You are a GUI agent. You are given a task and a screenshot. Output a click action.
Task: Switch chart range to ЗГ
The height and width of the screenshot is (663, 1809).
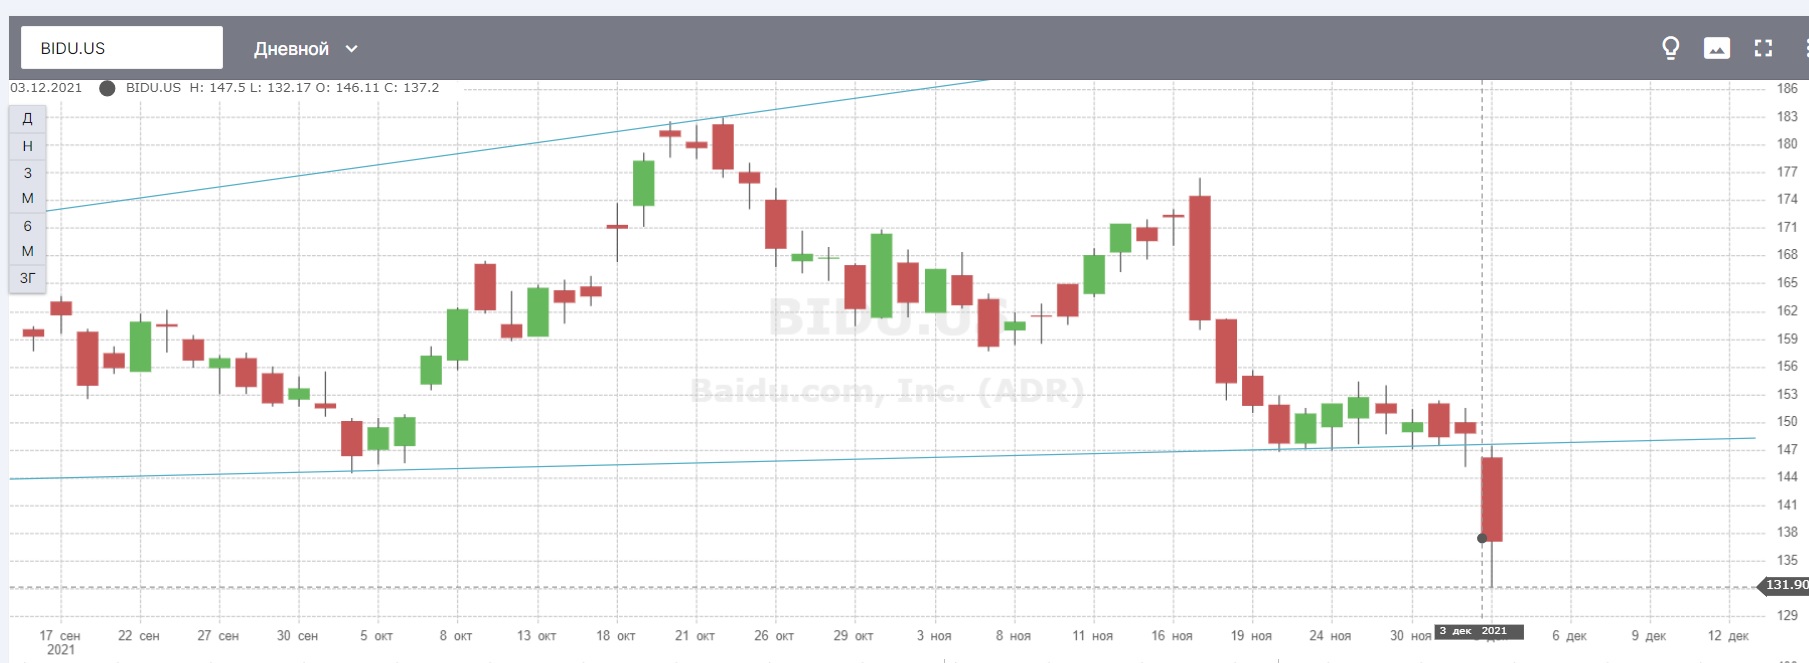(27, 278)
